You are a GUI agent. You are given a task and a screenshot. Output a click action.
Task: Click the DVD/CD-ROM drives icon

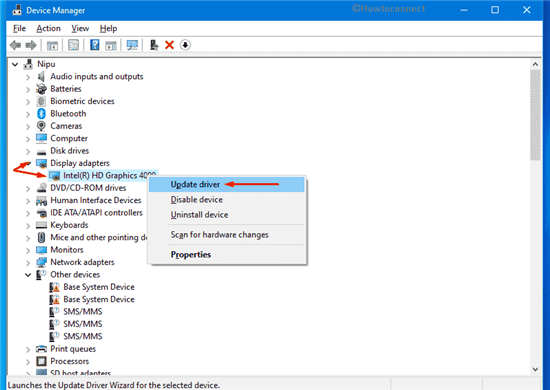41,188
